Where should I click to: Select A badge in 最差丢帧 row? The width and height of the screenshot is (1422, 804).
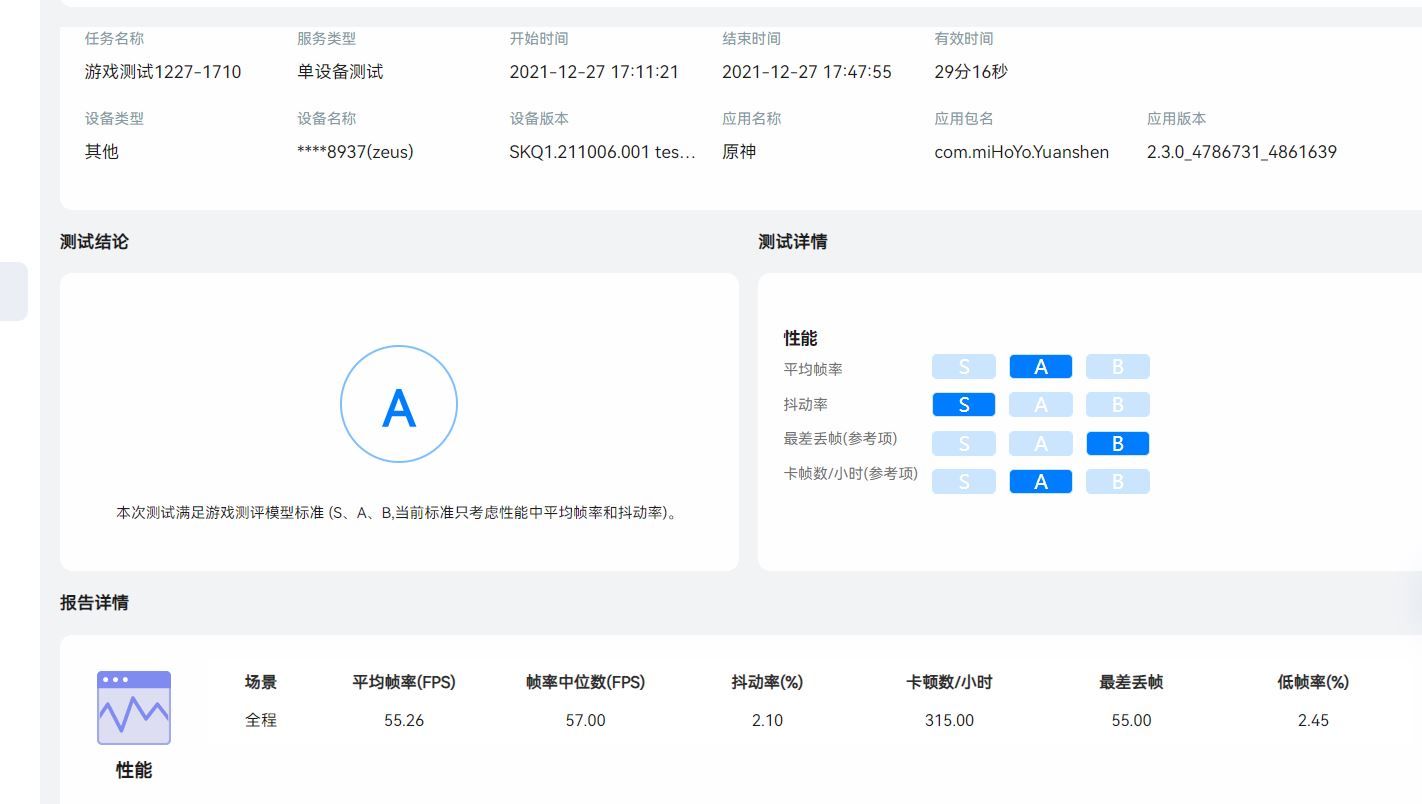click(x=1041, y=444)
